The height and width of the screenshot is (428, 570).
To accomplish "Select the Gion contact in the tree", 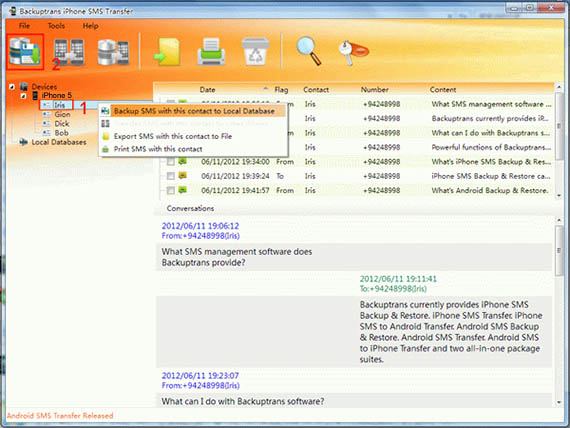I will pyautogui.click(x=62, y=114).
